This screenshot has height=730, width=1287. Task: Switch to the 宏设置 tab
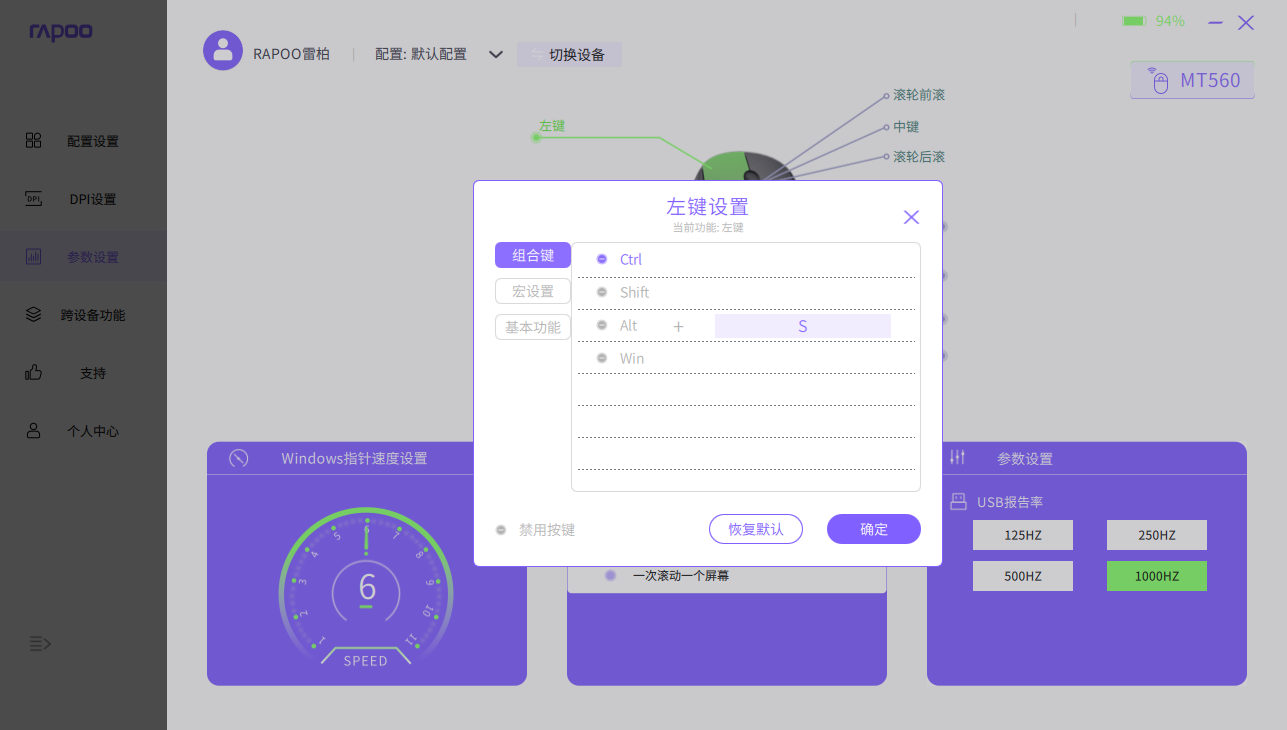[533, 291]
